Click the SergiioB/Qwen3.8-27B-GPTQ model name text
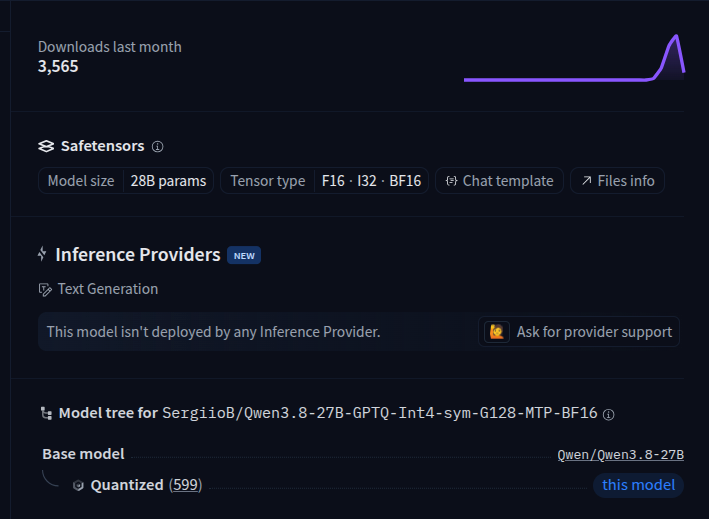709x519 pixels. coord(380,413)
